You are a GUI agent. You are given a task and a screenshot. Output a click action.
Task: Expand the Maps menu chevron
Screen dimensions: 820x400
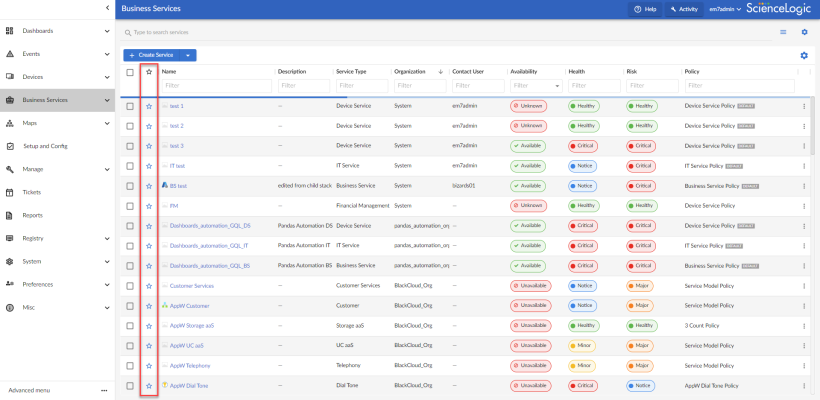point(107,123)
